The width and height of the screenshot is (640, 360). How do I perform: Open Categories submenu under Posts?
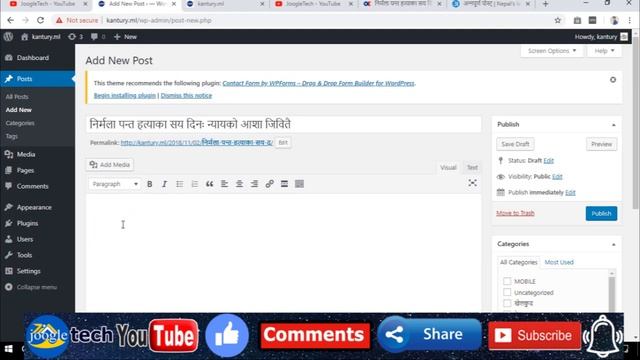[x=20, y=123]
